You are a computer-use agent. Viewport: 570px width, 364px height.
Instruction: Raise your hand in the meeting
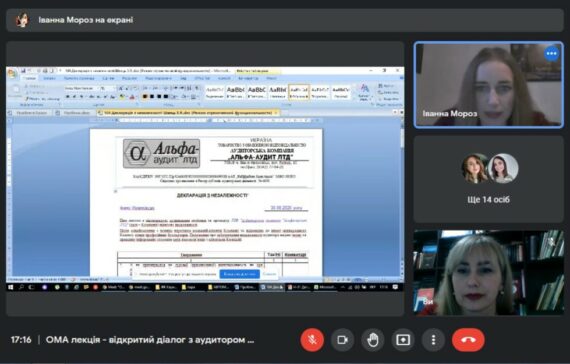[x=373, y=340]
